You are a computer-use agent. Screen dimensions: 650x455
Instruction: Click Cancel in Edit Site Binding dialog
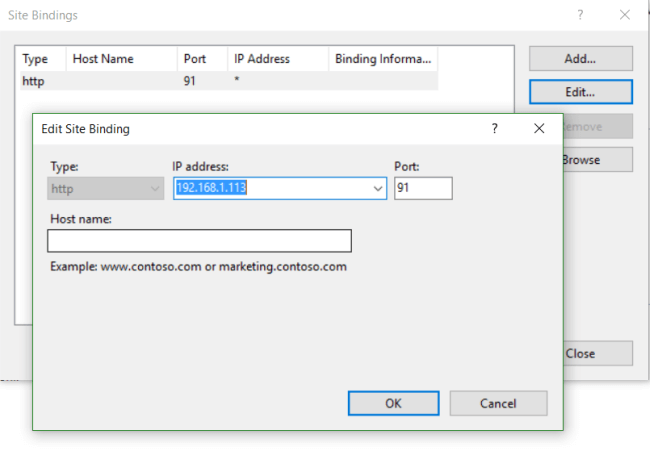498,403
